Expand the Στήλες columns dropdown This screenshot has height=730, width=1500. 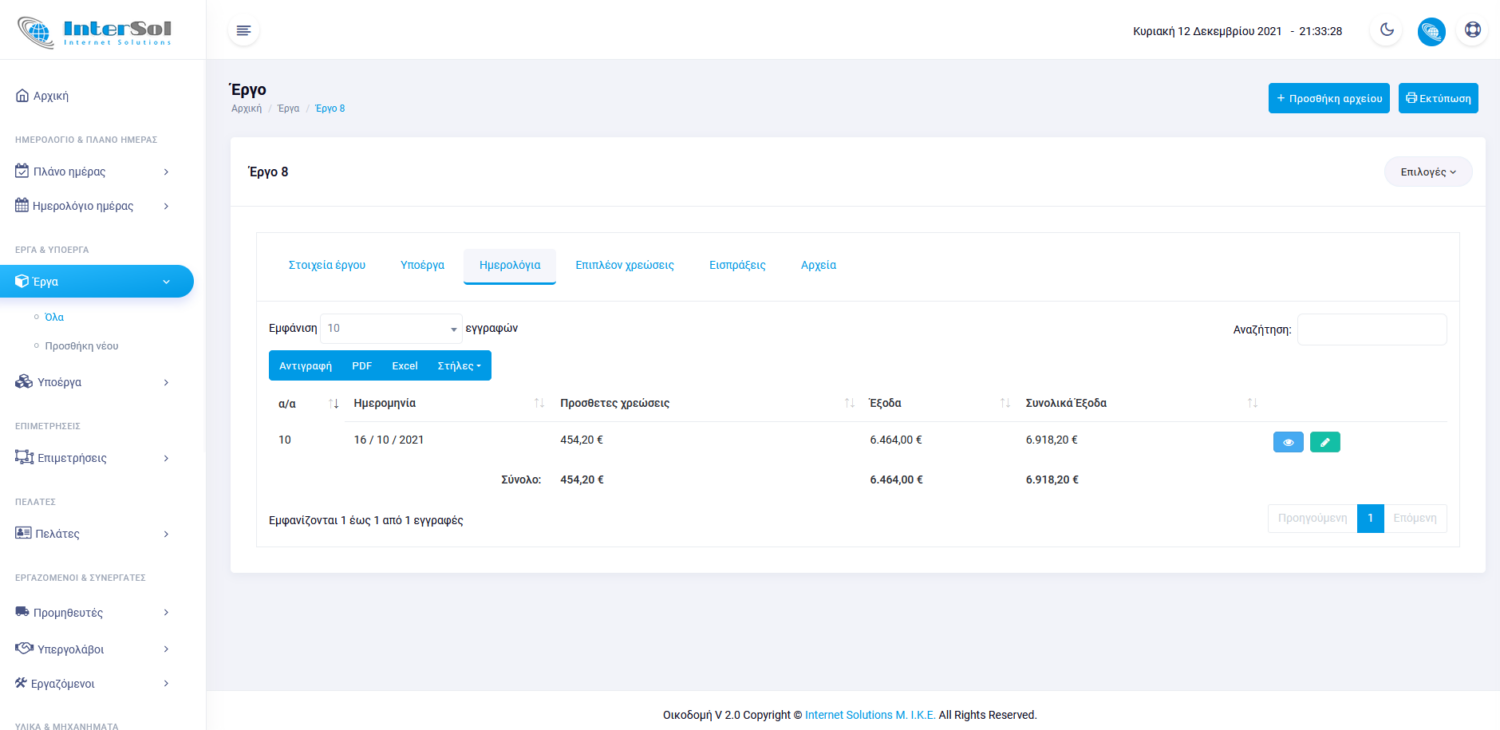(459, 366)
